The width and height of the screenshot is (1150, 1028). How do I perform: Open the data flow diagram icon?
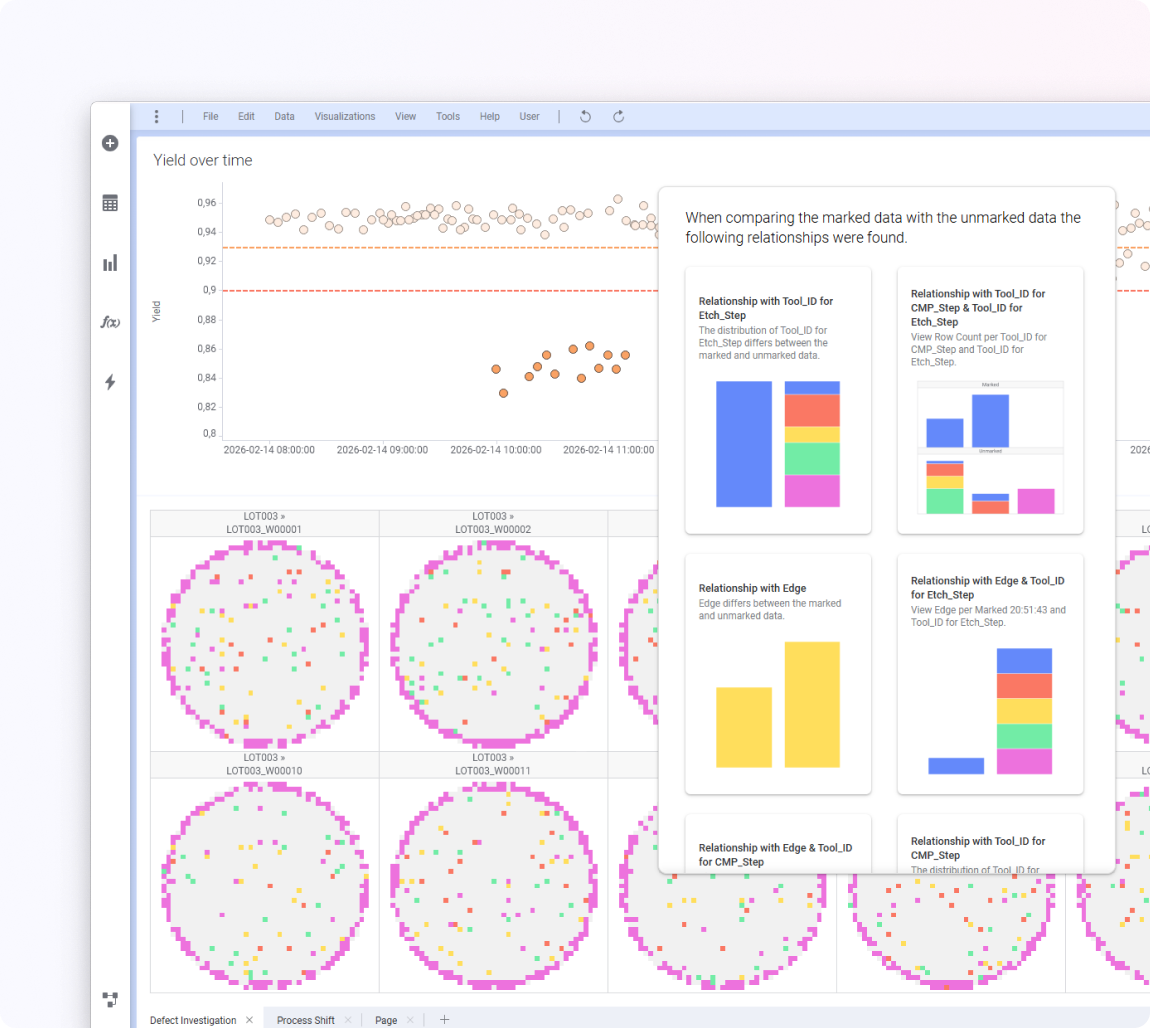click(x=110, y=999)
